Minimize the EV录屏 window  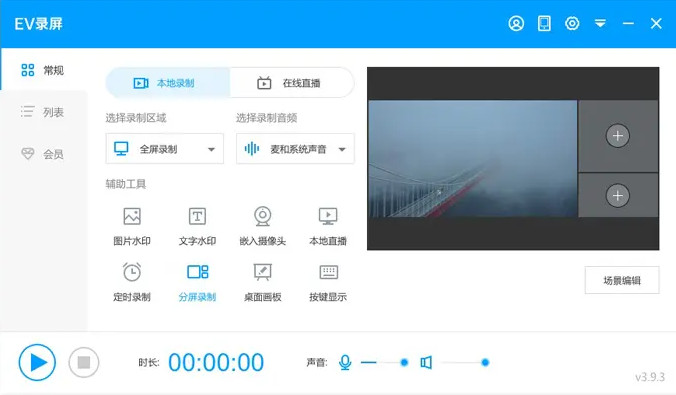coord(628,23)
